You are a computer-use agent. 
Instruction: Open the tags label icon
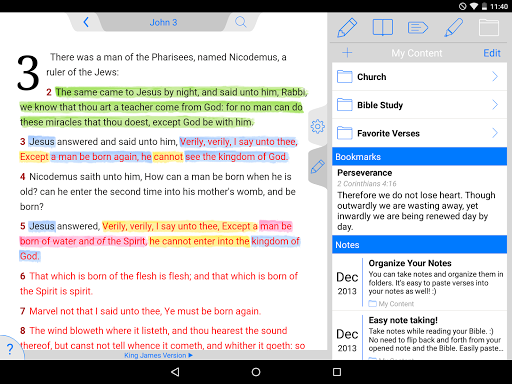coord(418,28)
